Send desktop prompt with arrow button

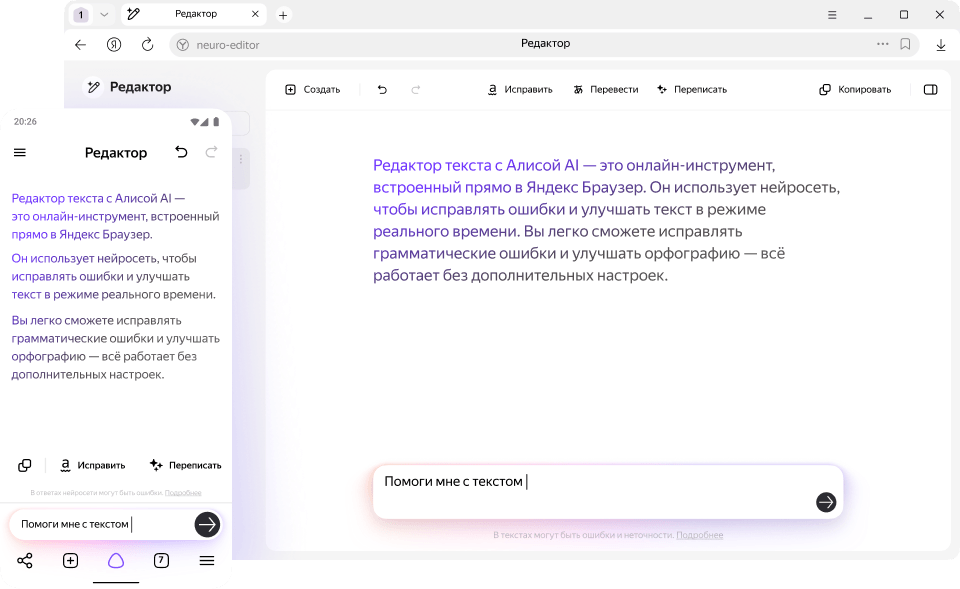pyautogui.click(x=826, y=502)
